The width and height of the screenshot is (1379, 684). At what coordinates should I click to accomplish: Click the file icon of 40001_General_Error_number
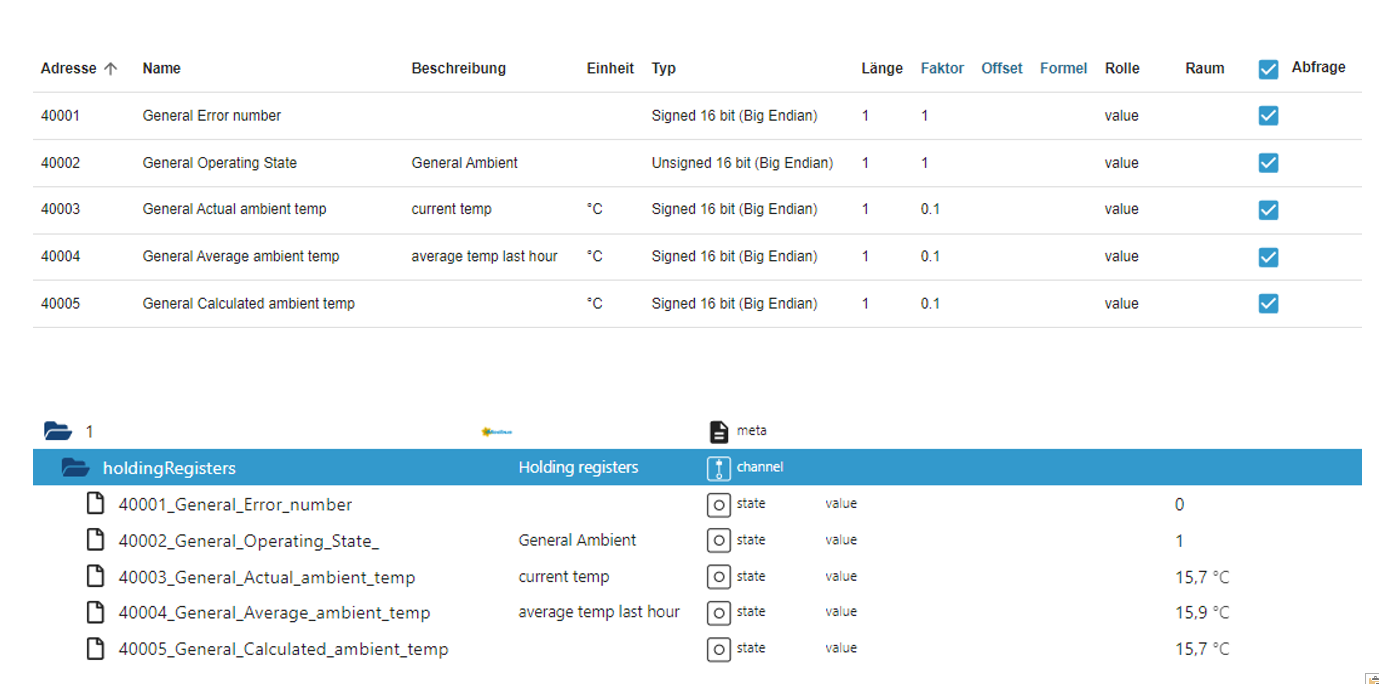click(95, 504)
